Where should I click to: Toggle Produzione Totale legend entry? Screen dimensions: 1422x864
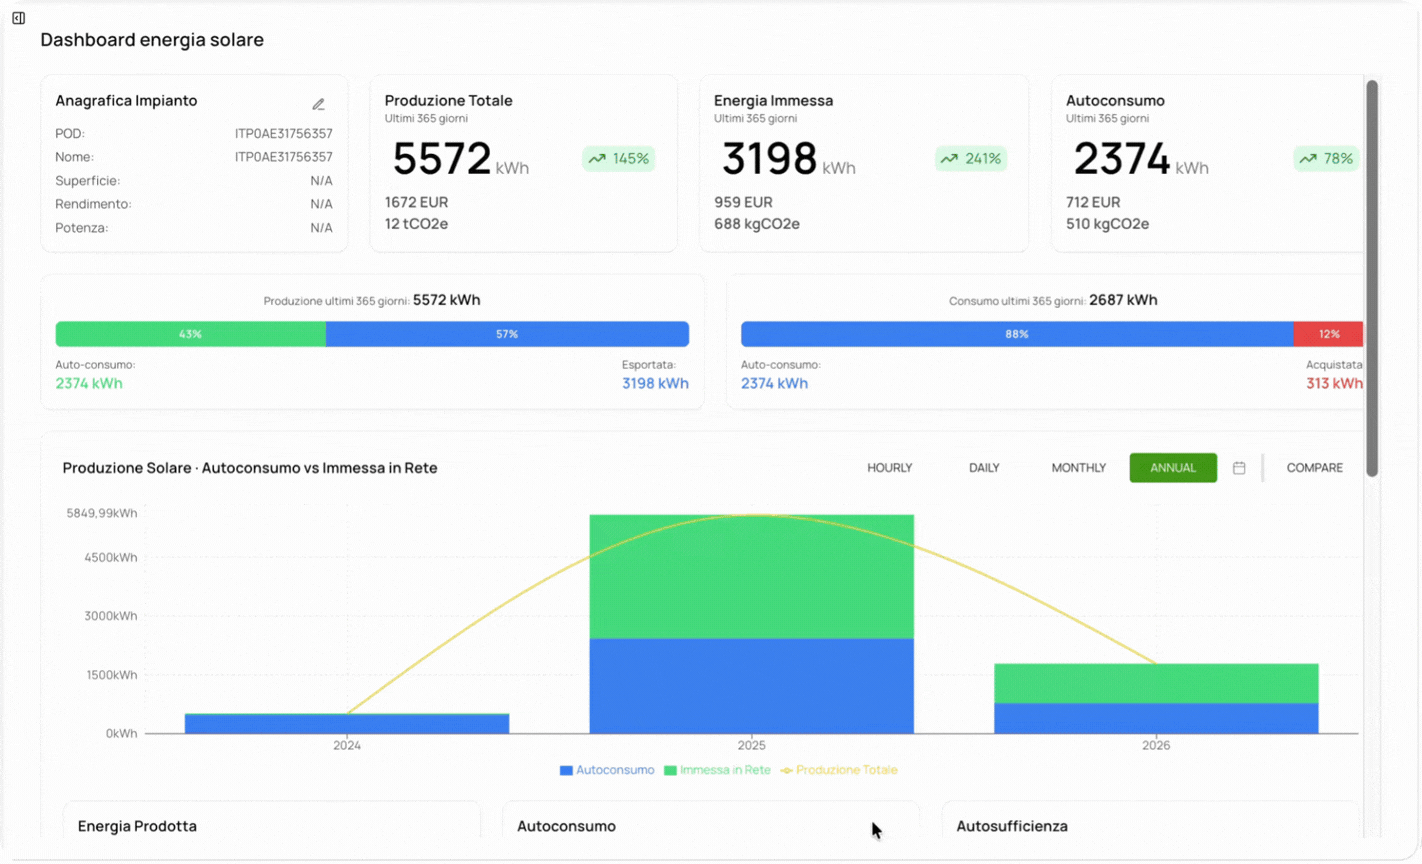[x=839, y=770]
